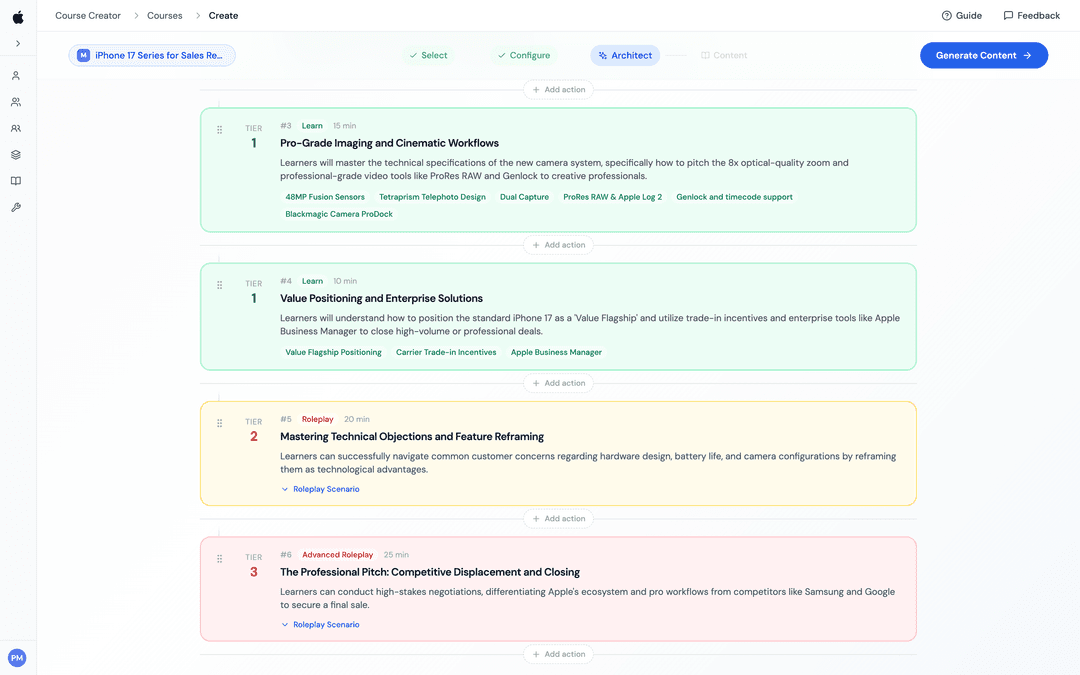Add action below Value Positioning and Enterprise Solutions

click(x=558, y=382)
